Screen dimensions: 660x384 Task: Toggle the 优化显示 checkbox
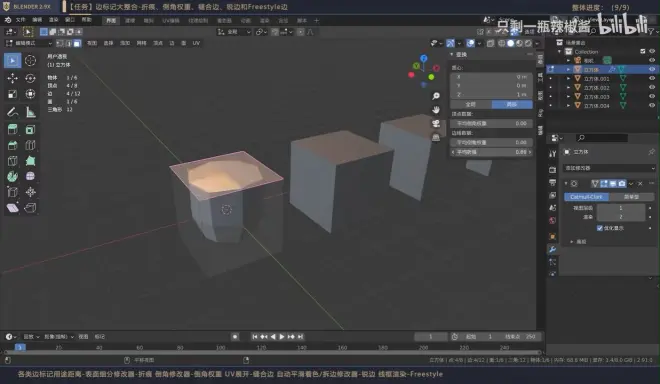(600, 228)
